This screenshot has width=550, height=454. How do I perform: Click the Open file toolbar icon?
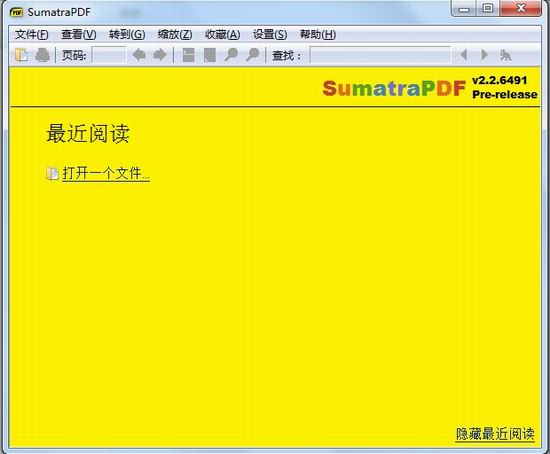pos(21,55)
